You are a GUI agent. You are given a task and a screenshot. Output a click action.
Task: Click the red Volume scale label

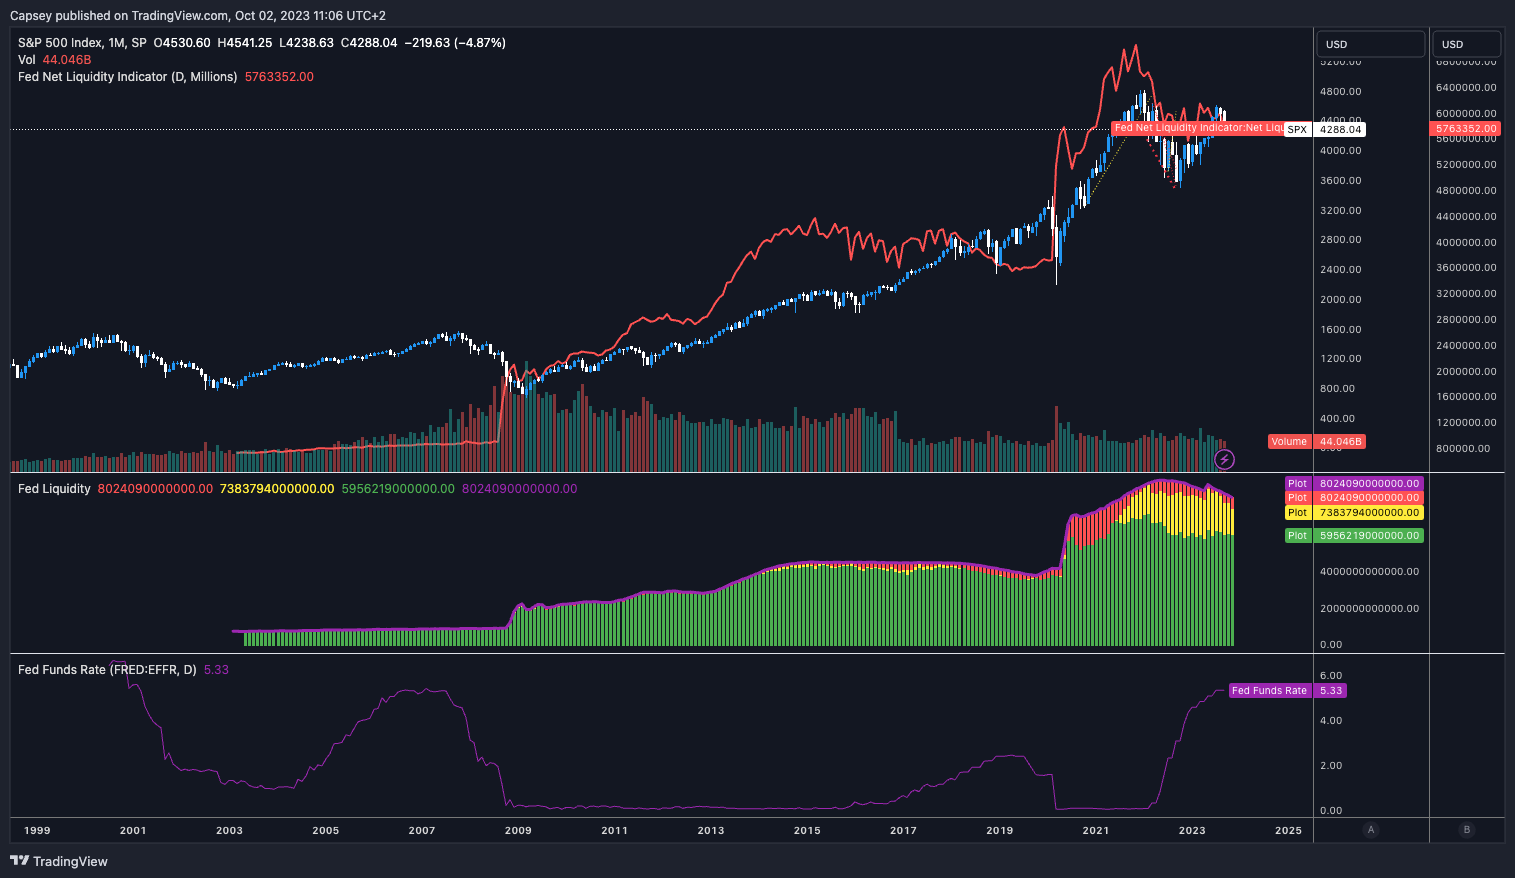[x=1289, y=442]
